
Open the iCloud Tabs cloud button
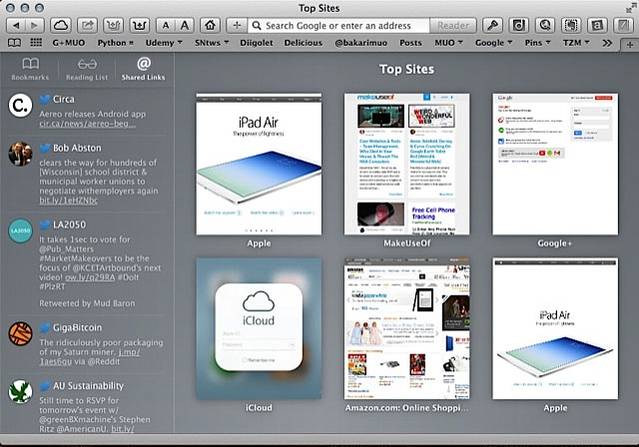coord(61,26)
